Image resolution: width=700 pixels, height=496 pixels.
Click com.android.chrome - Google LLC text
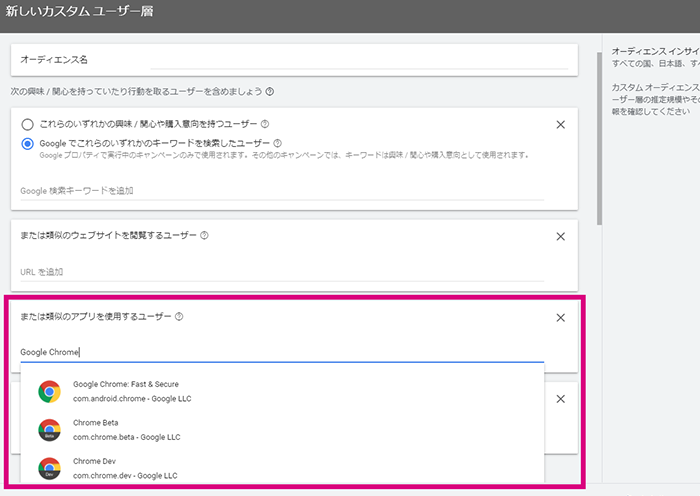point(132,399)
